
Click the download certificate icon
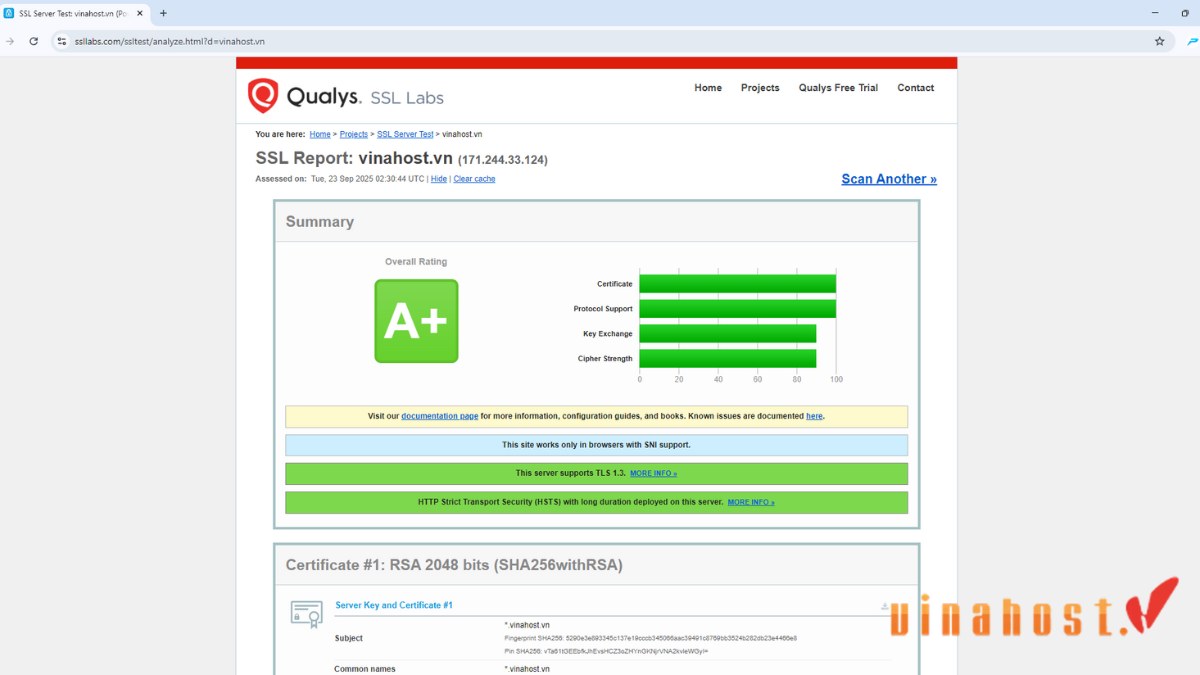(884, 606)
